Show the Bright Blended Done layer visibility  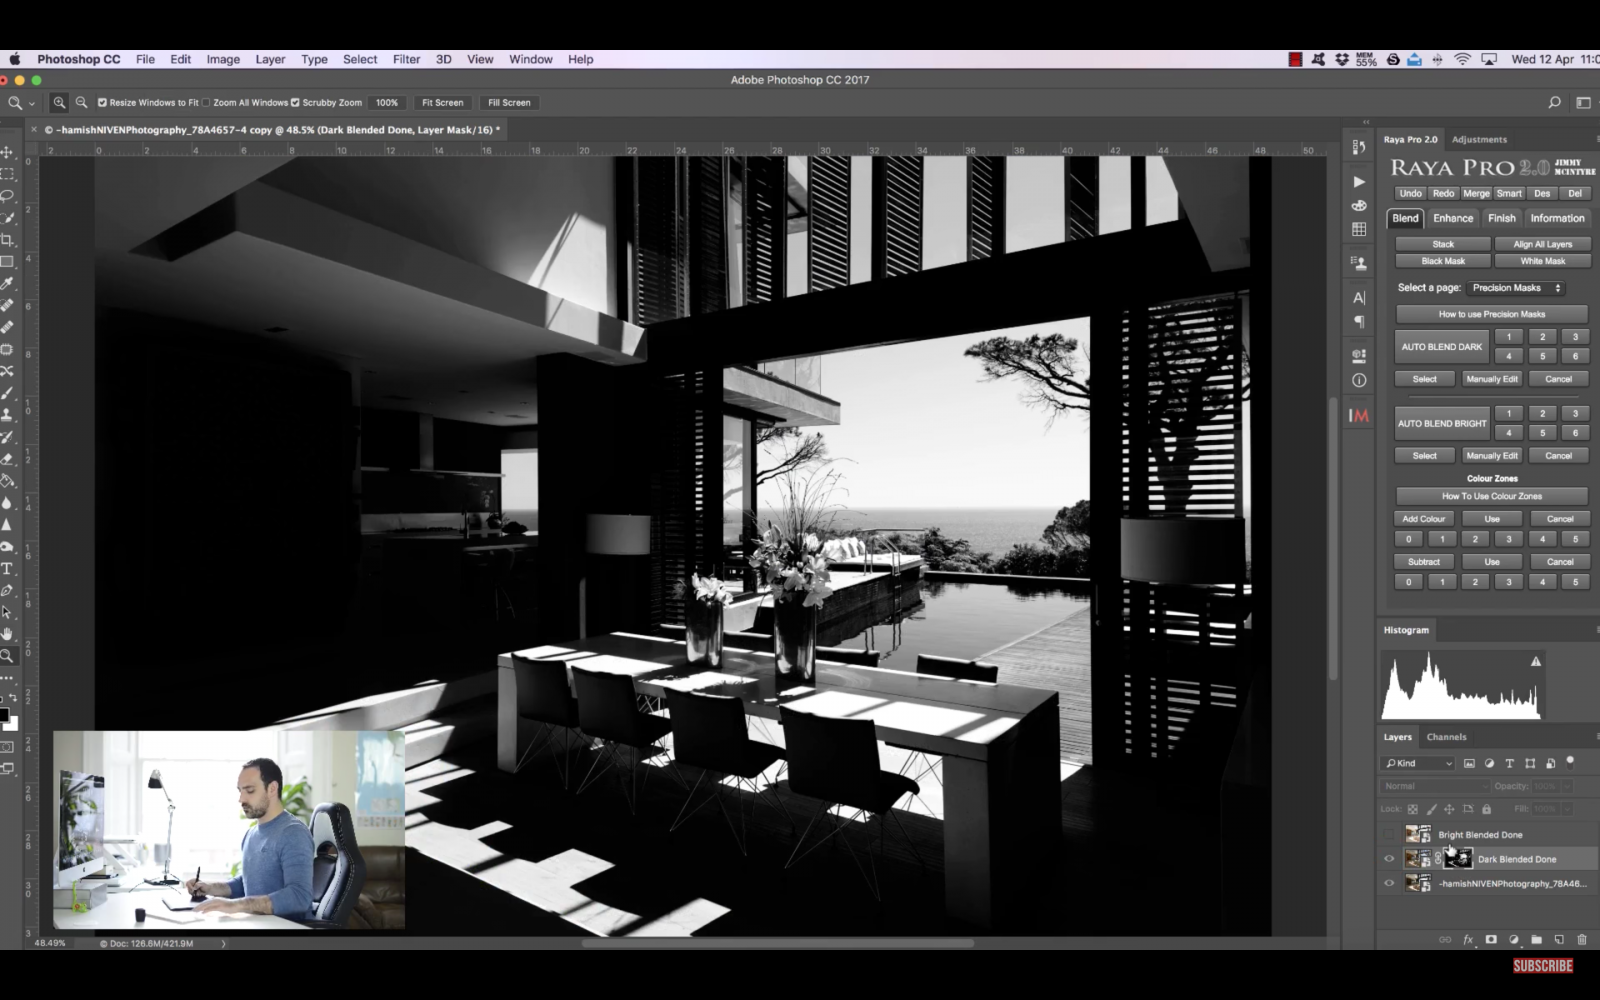(1390, 833)
